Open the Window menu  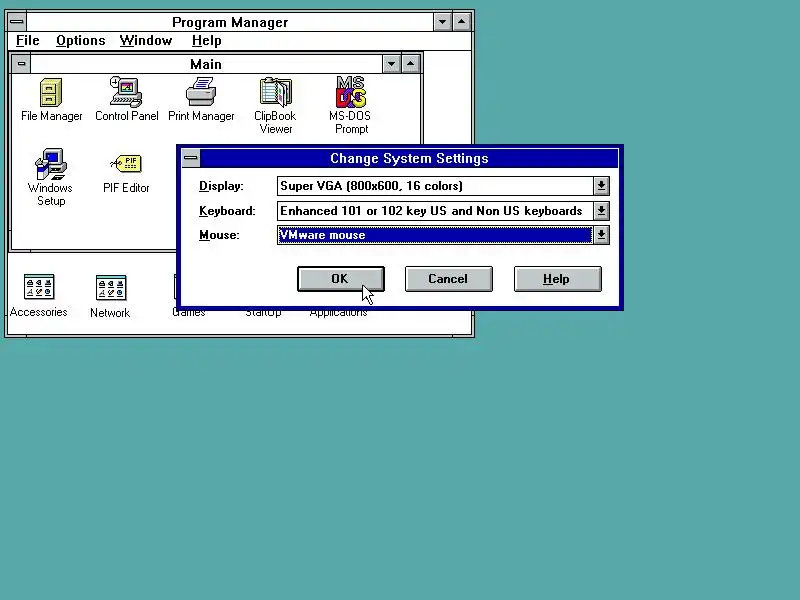click(x=146, y=40)
